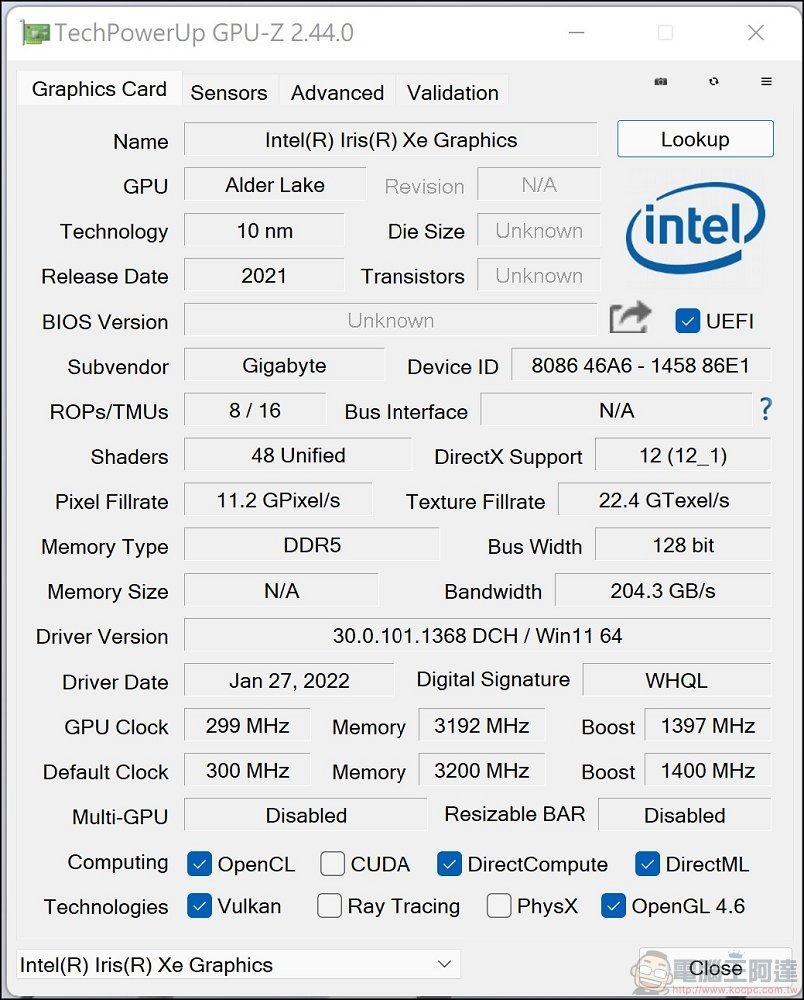
Task: Click the Subvendor field showing Gigabyte
Action: coord(284,365)
